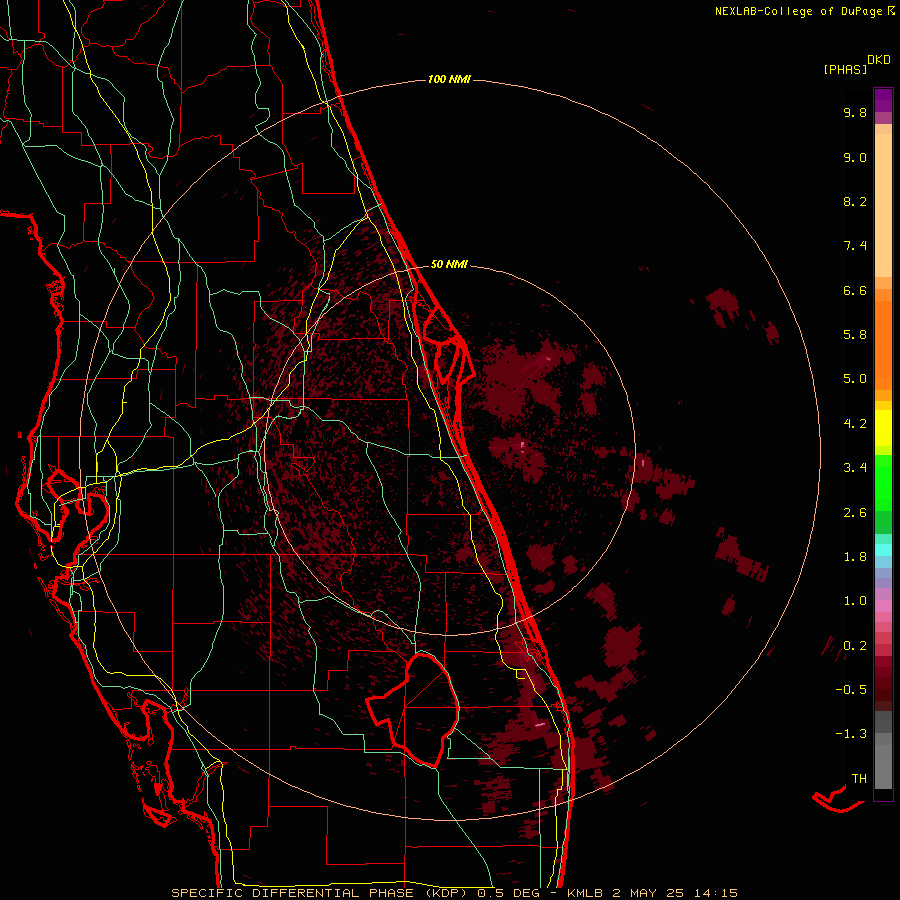Screen dimensions: 900x900
Task: Click the 1.8 value on the scale
Action: [855, 557]
